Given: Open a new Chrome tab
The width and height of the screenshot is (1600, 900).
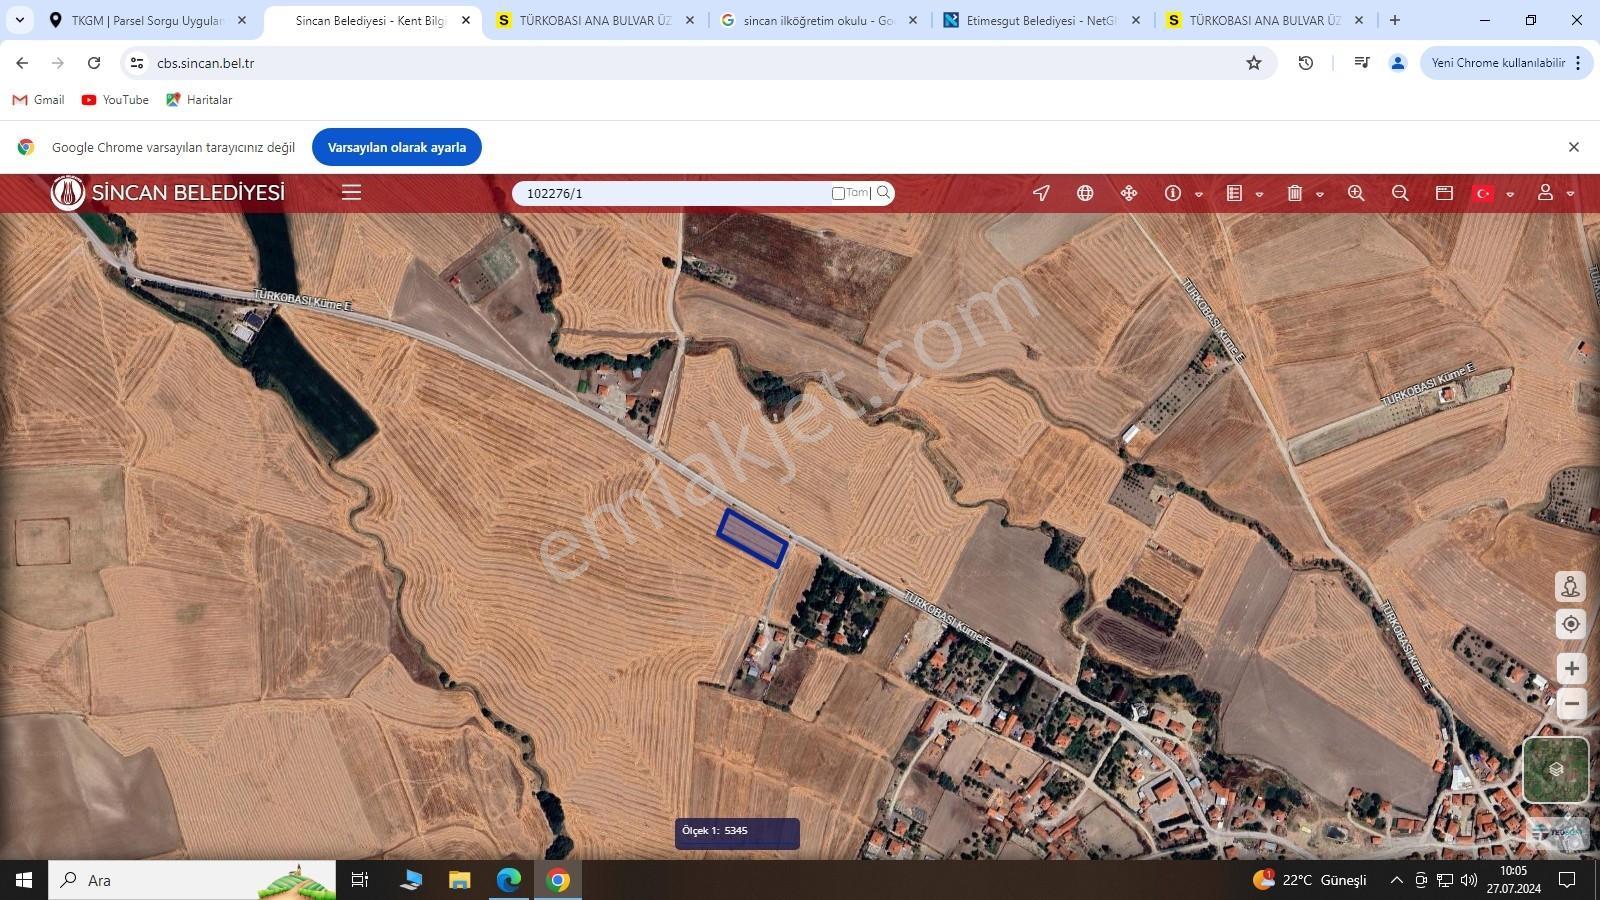Looking at the screenshot, I should [x=1395, y=20].
